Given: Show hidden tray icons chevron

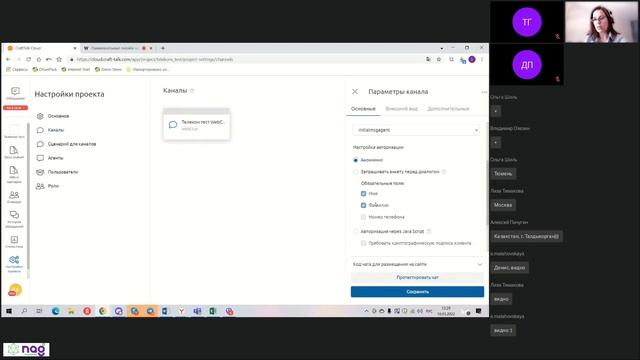Looking at the screenshot, I should coord(366,311).
